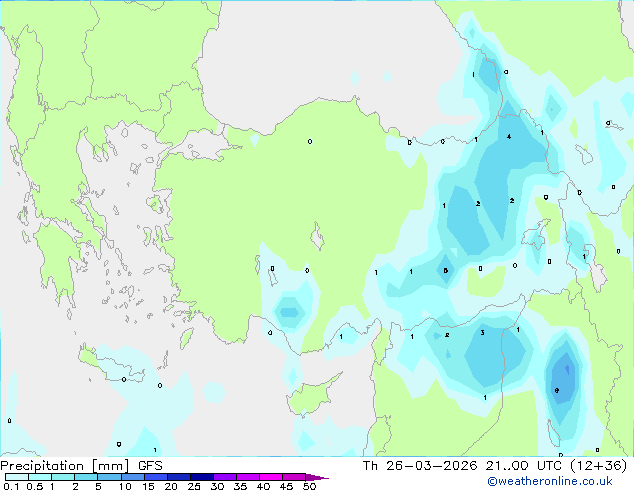634x490 pixels.
Task: Click the '4' precipitation value on the map
Action: (x=509, y=137)
